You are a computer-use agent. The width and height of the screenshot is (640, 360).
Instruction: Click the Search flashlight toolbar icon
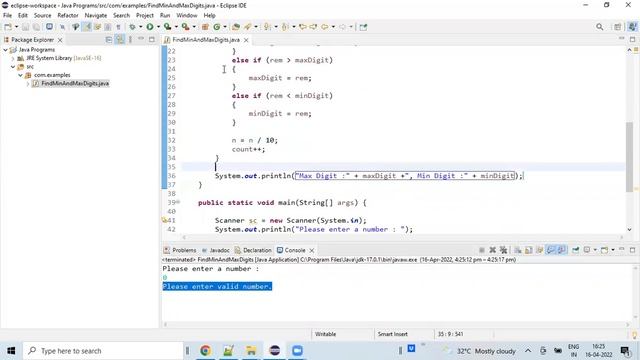coord(248,27)
